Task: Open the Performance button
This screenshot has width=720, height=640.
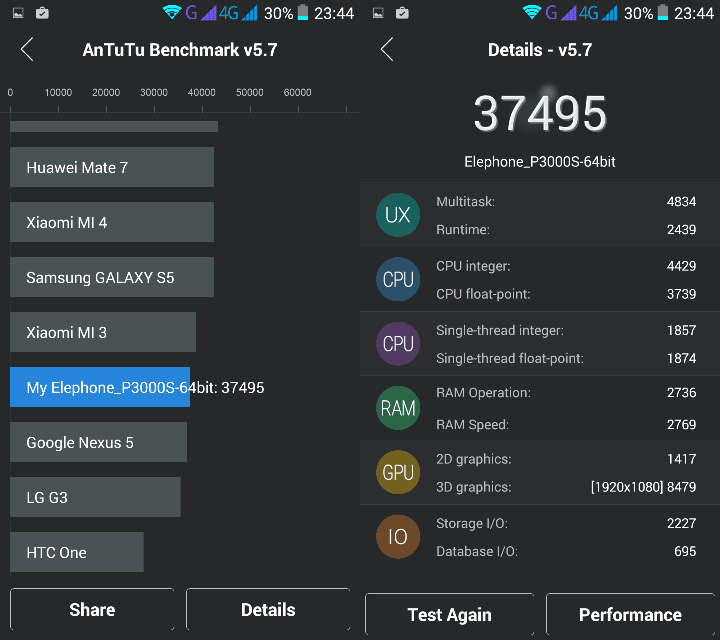Action: [x=630, y=614]
